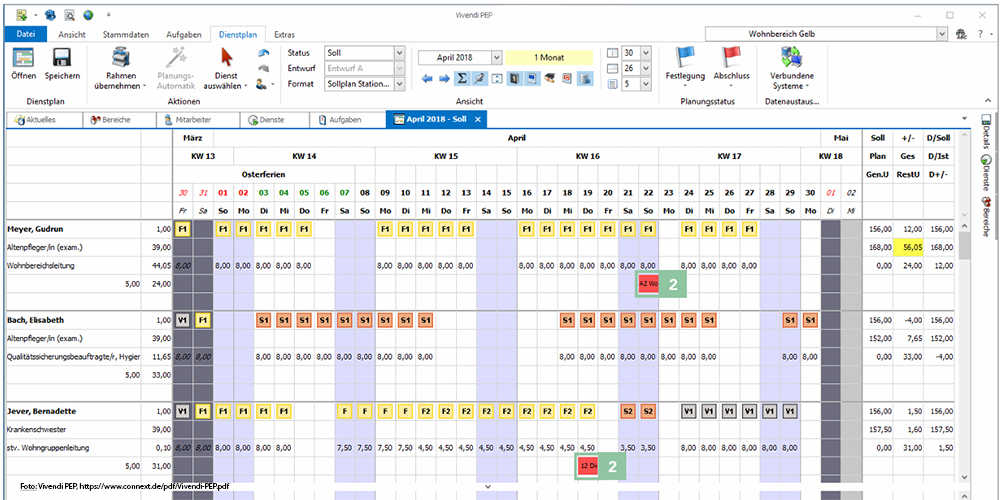Open the Dienste document tab
This screenshot has width=1000, height=500.
(x=274, y=119)
